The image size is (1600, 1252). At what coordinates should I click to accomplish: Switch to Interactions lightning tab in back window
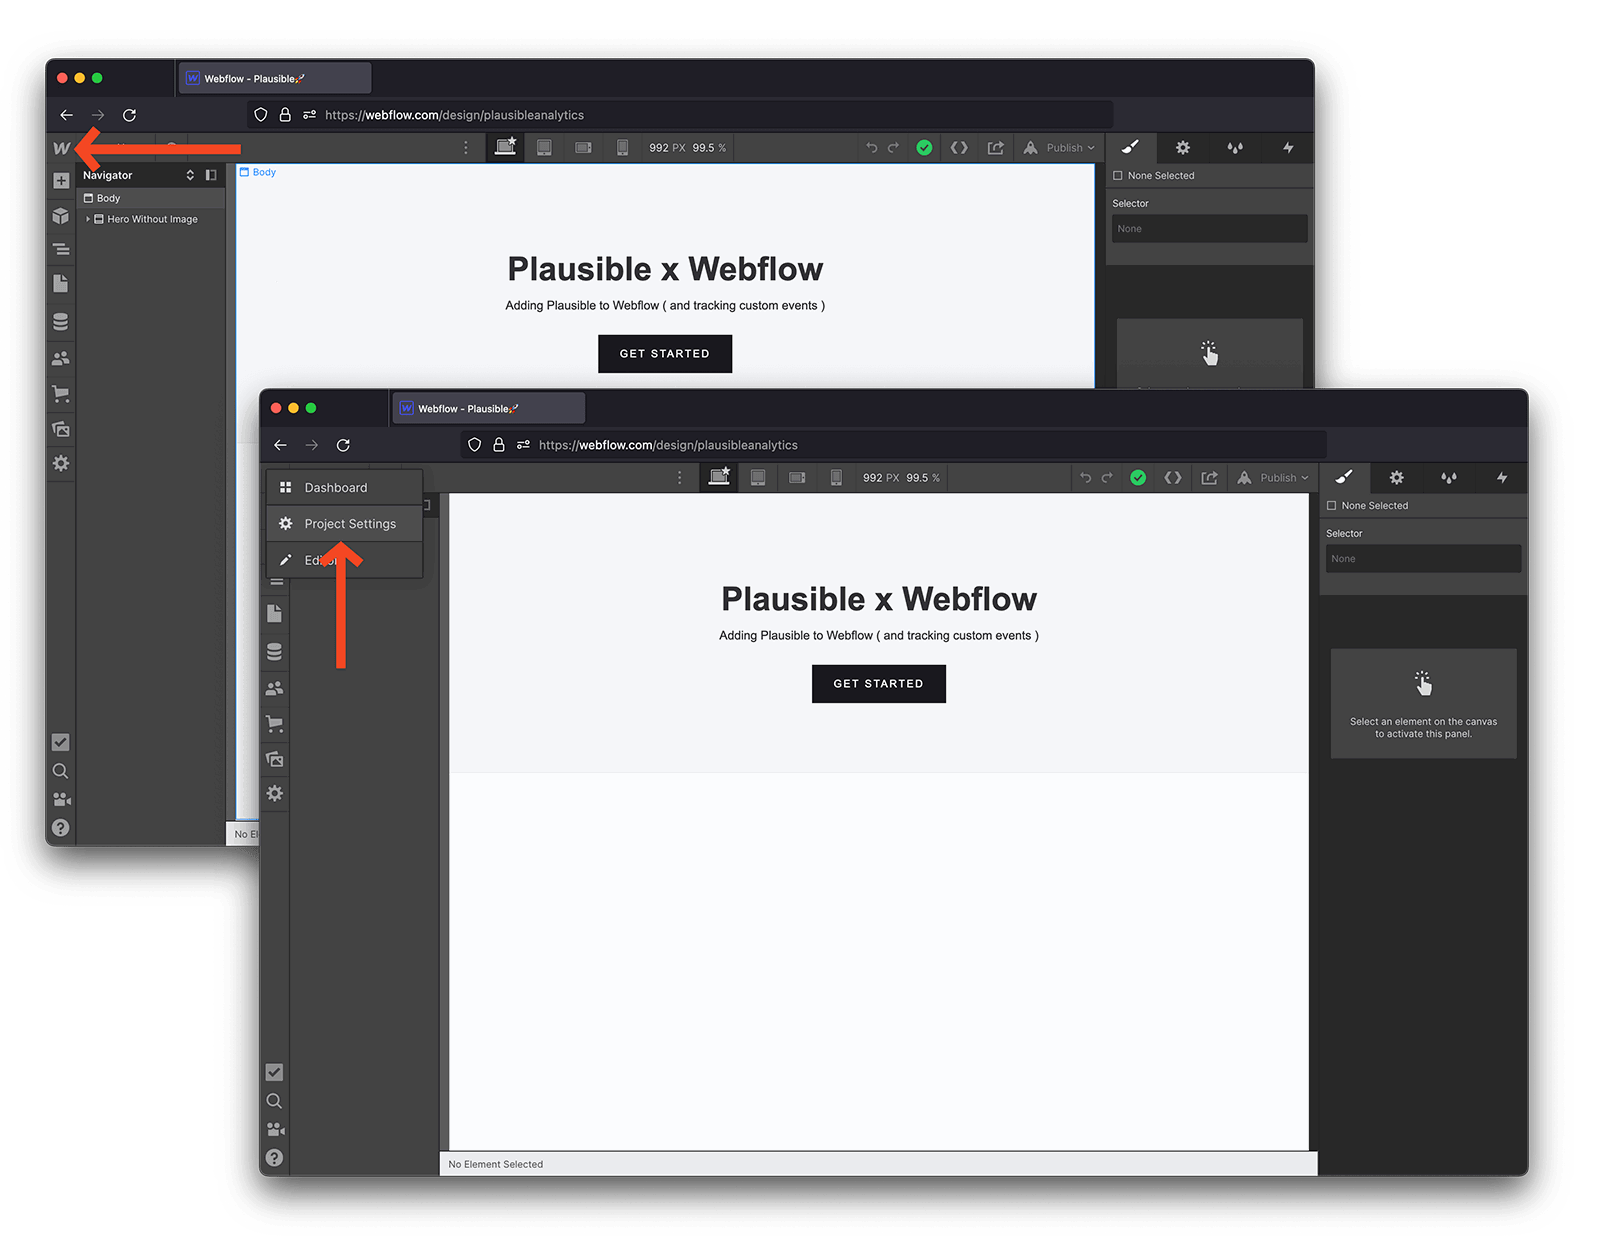pyautogui.click(x=1288, y=148)
